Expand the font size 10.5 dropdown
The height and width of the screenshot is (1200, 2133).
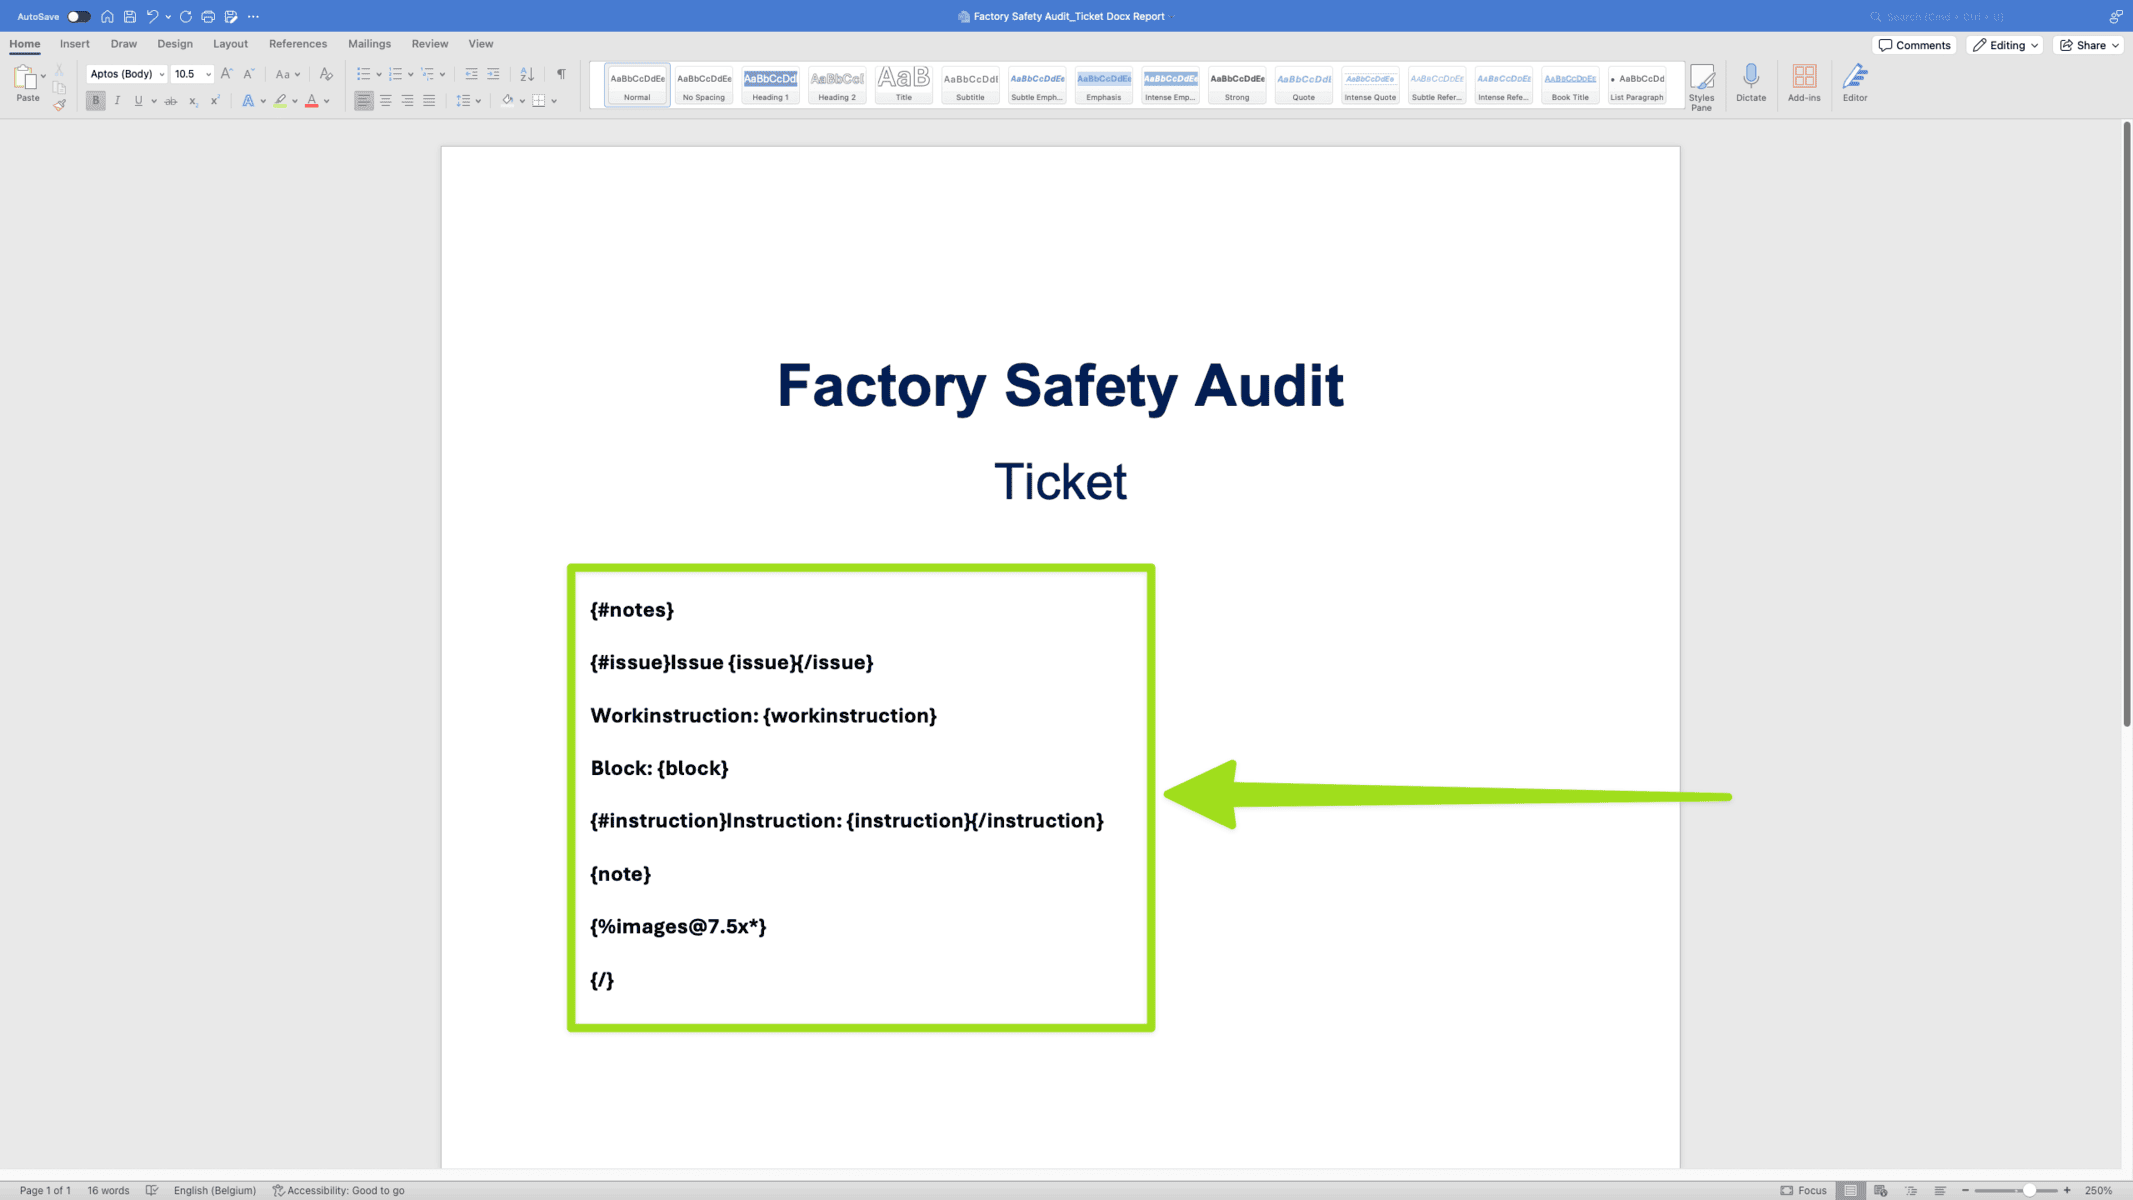[x=208, y=74]
